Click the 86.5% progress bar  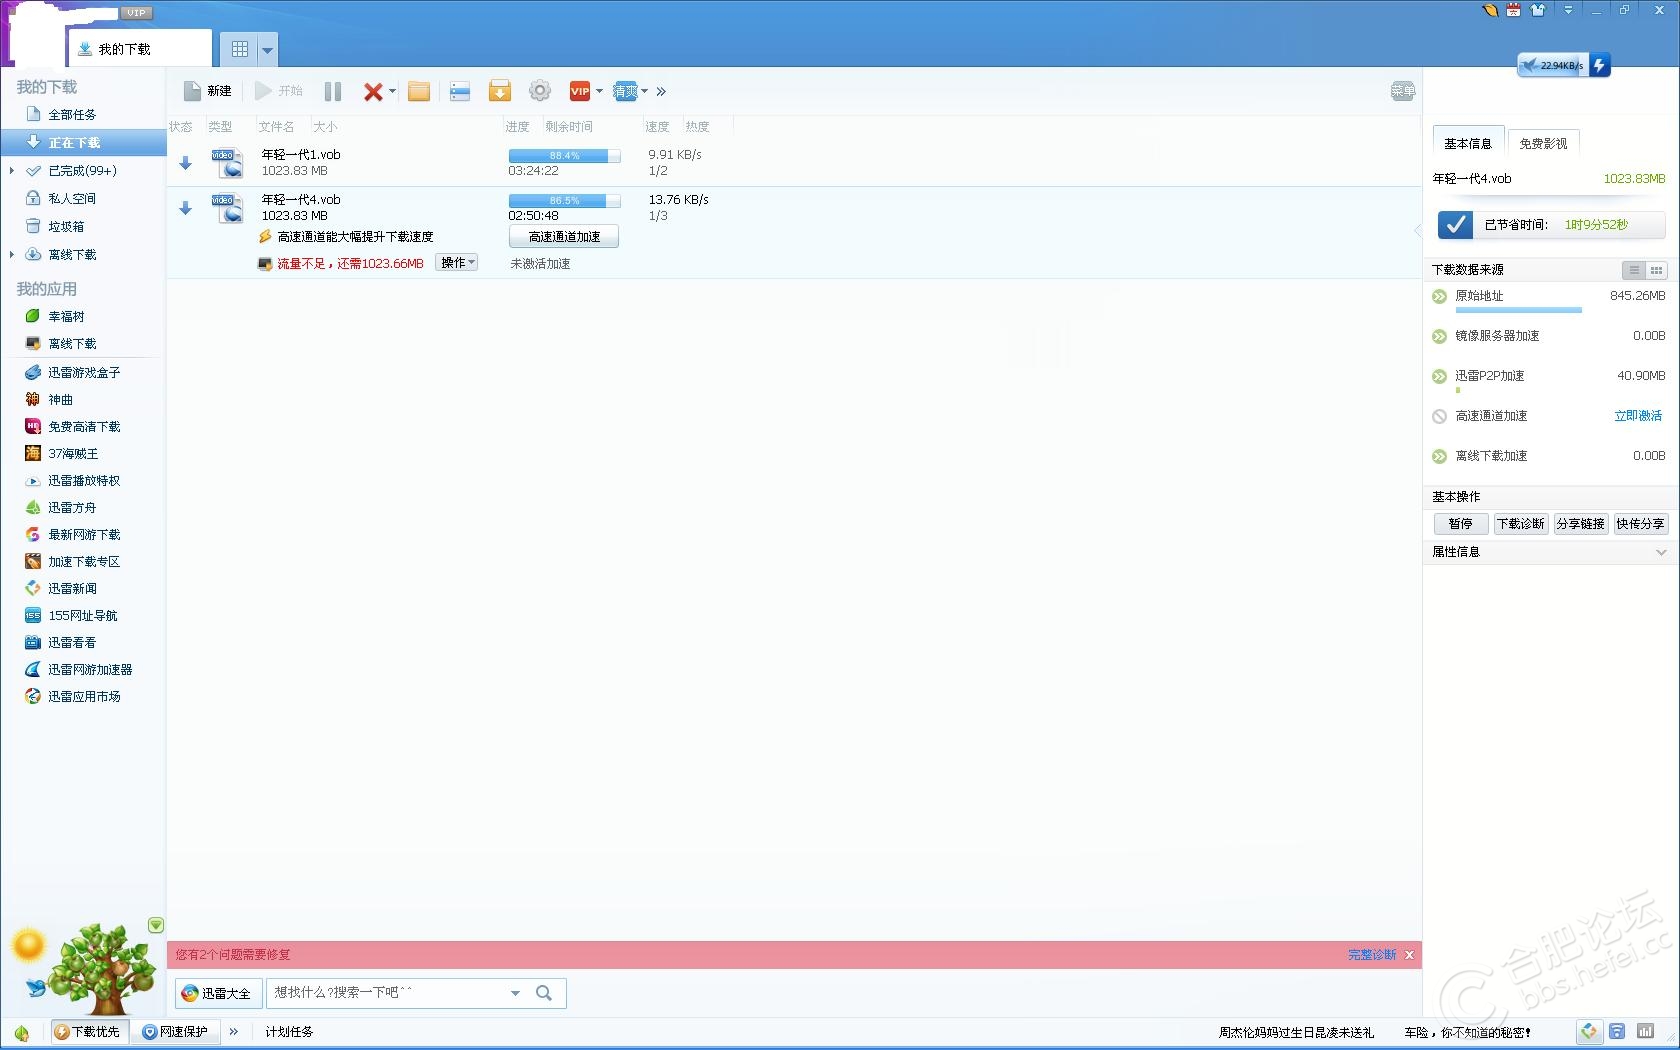click(x=564, y=201)
